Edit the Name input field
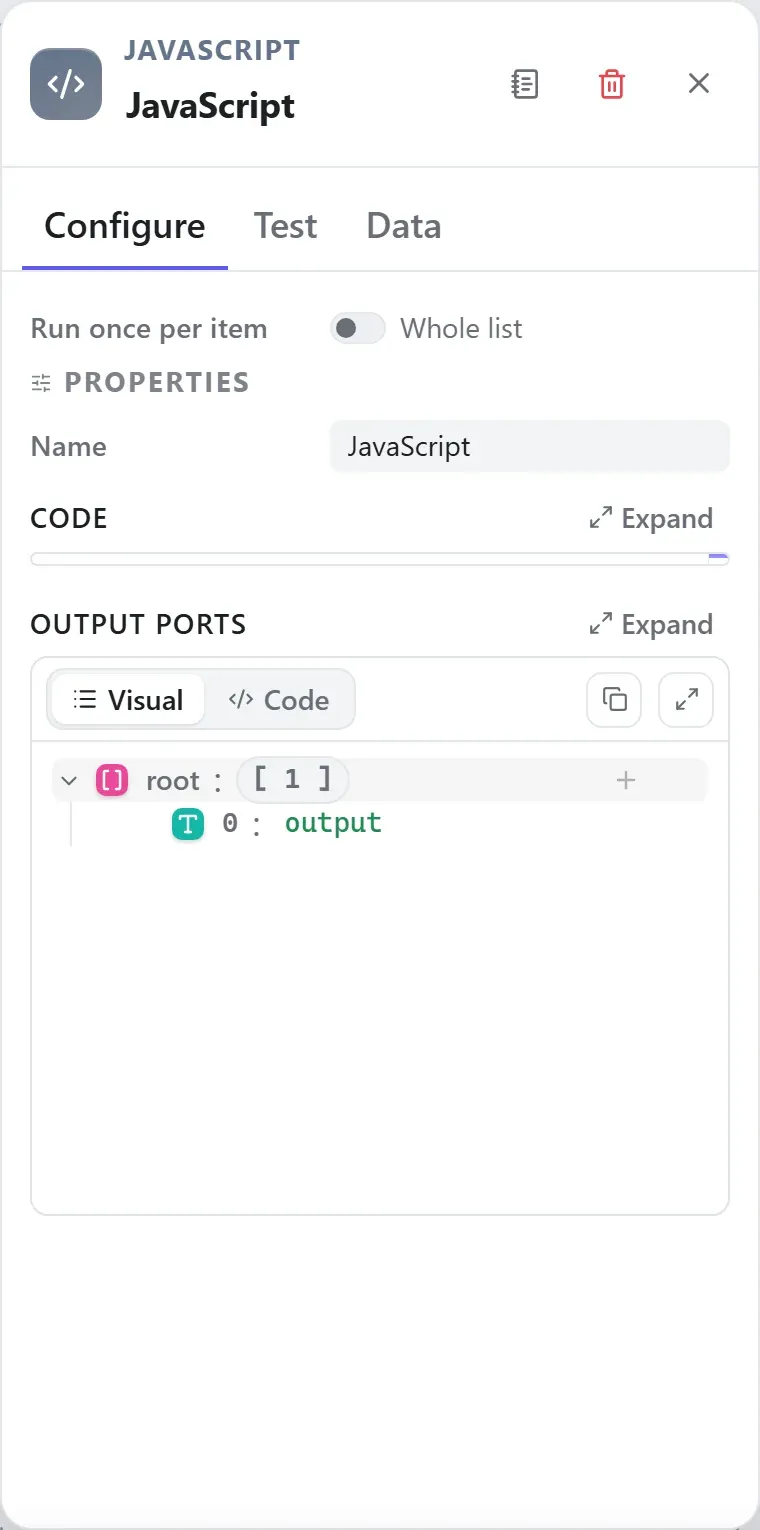The height and width of the screenshot is (1530, 760). click(529, 446)
